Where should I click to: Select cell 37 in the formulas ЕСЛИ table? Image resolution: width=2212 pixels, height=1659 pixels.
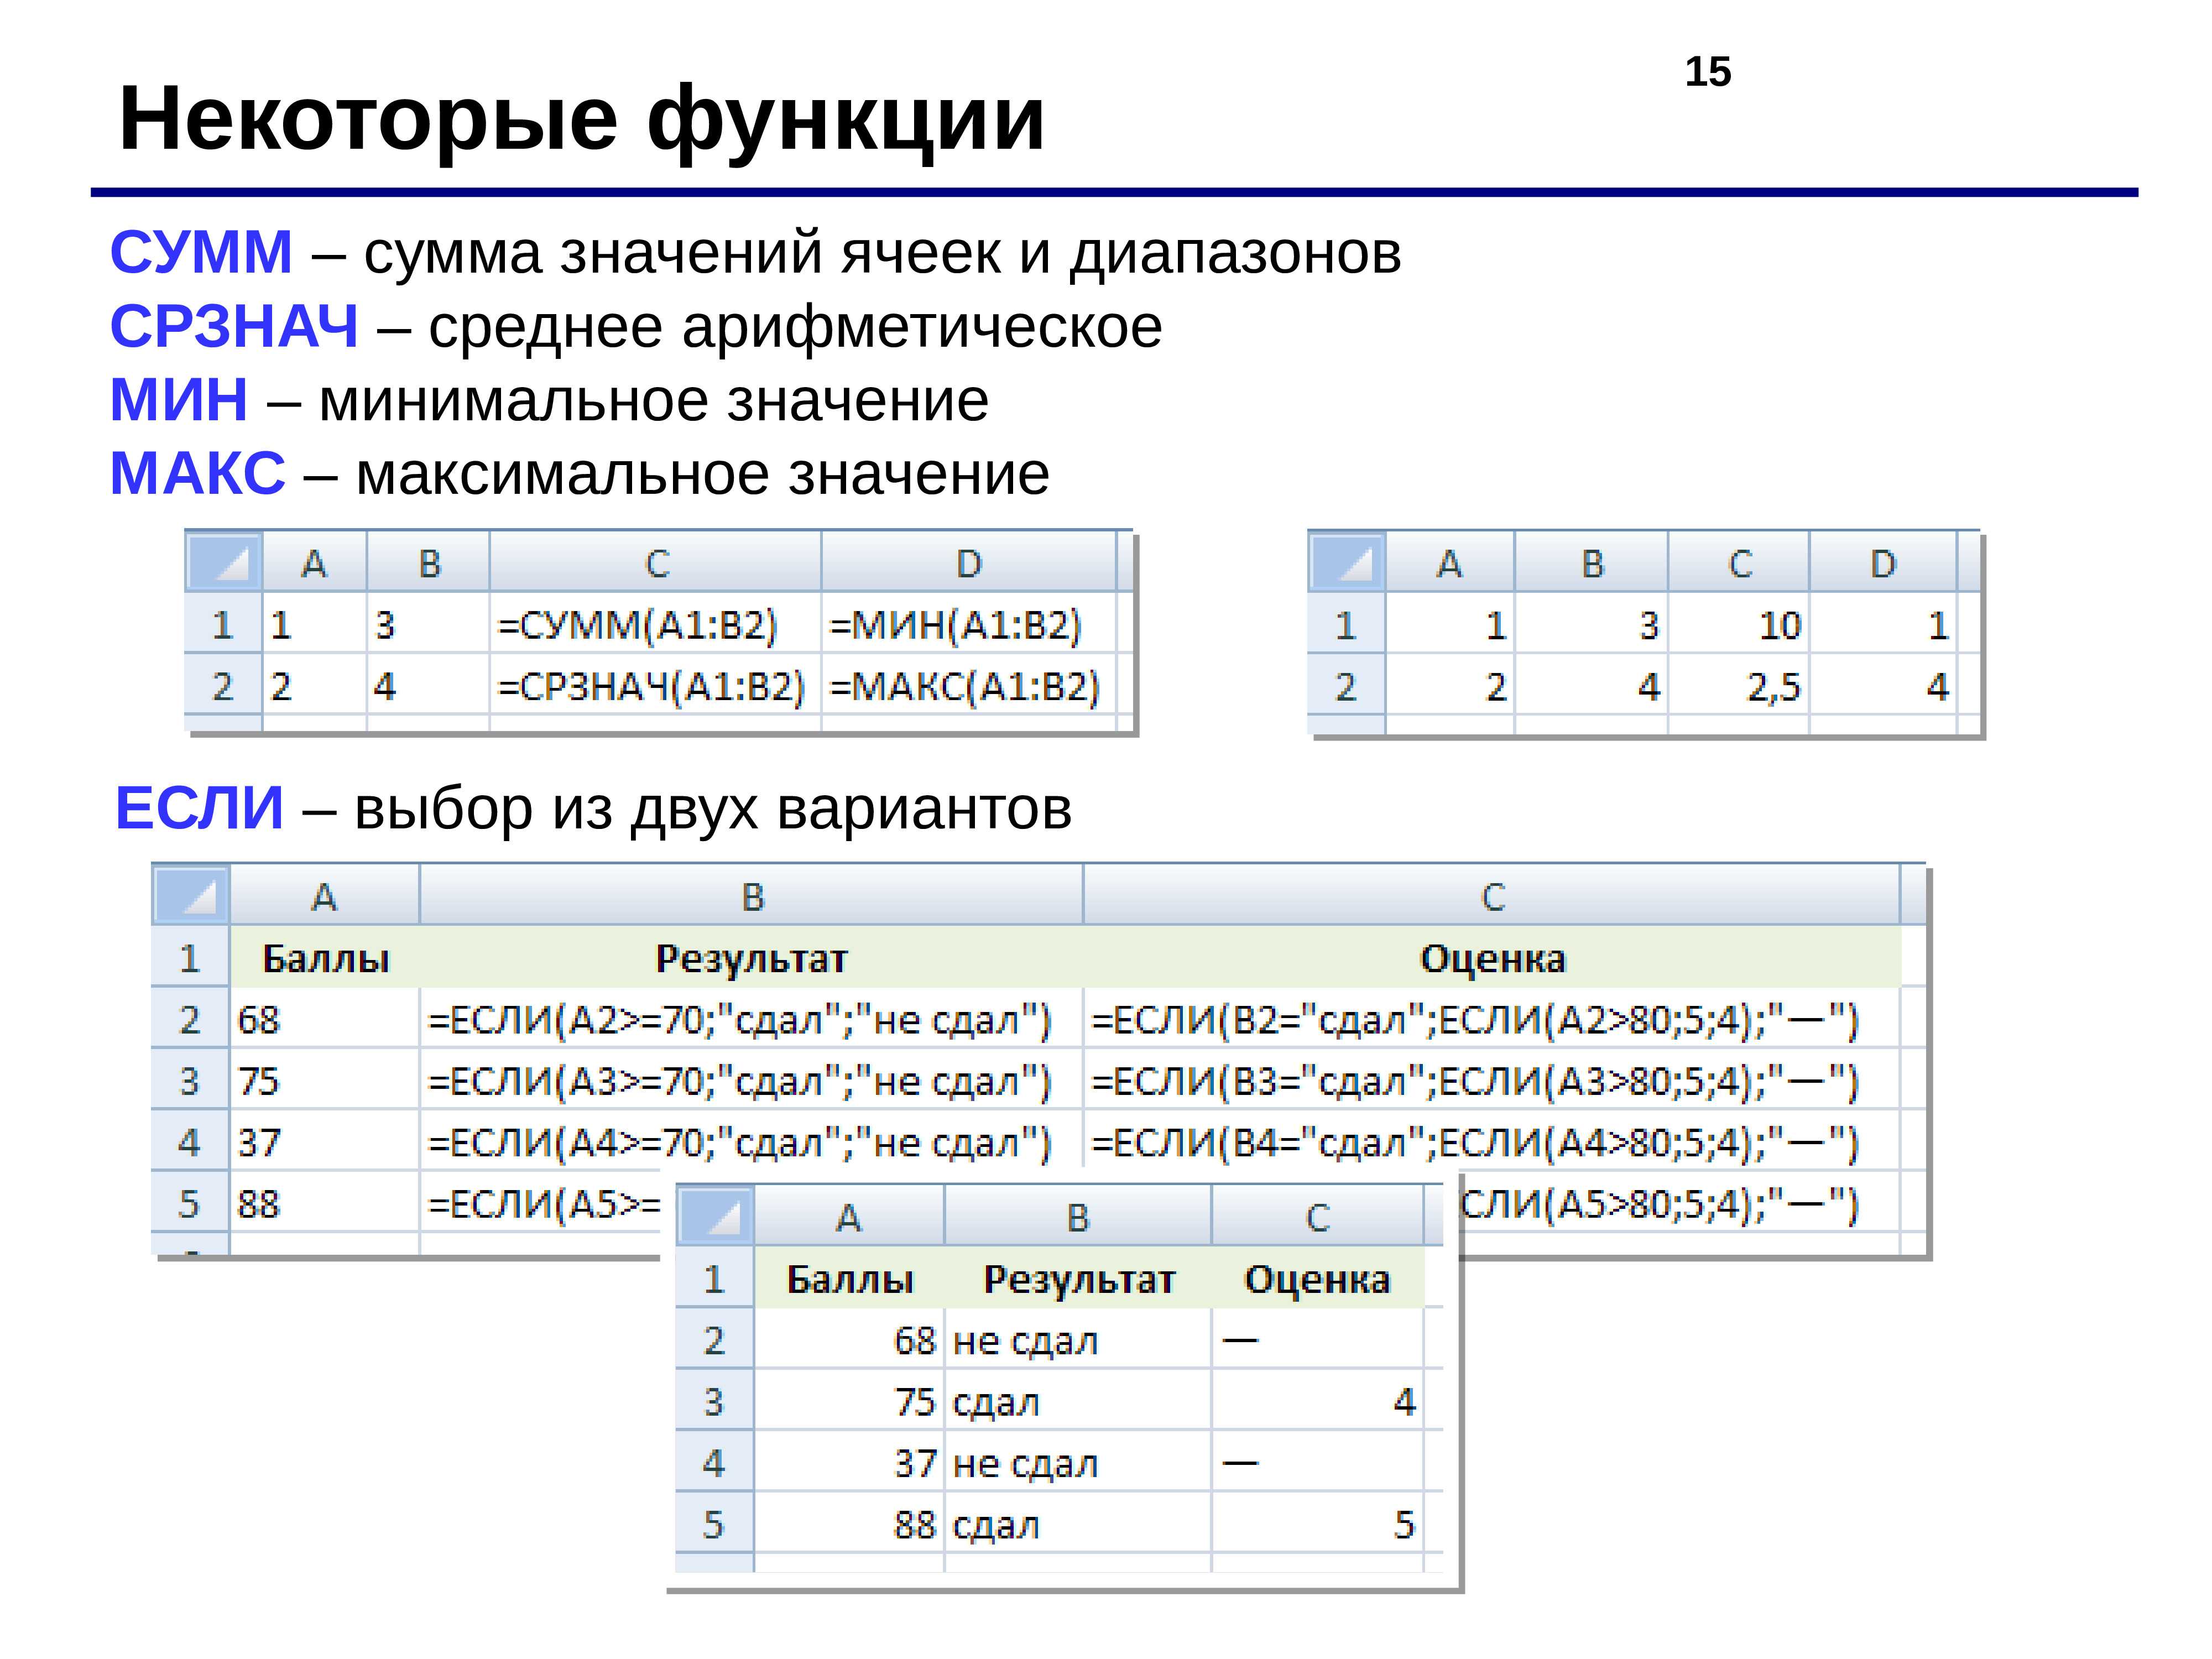pos(324,1141)
